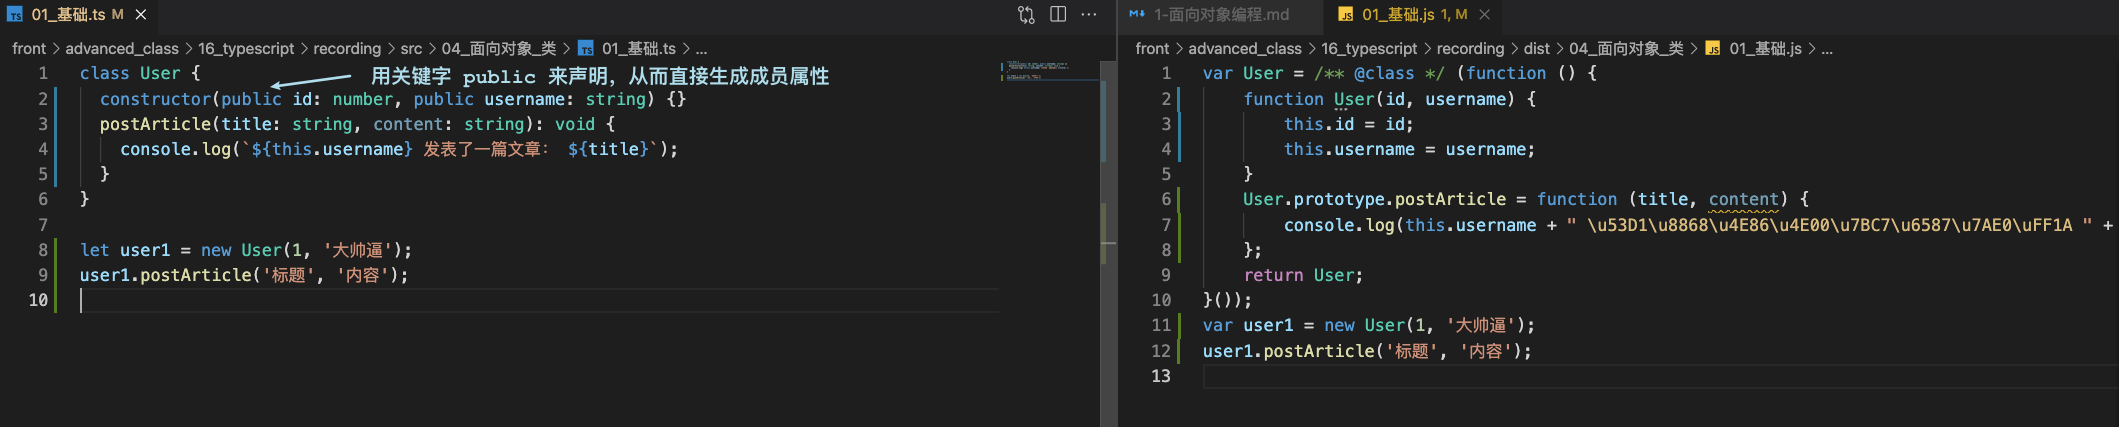
Task: Click the underlined 'content' parameter in JS
Action: click(1744, 199)
